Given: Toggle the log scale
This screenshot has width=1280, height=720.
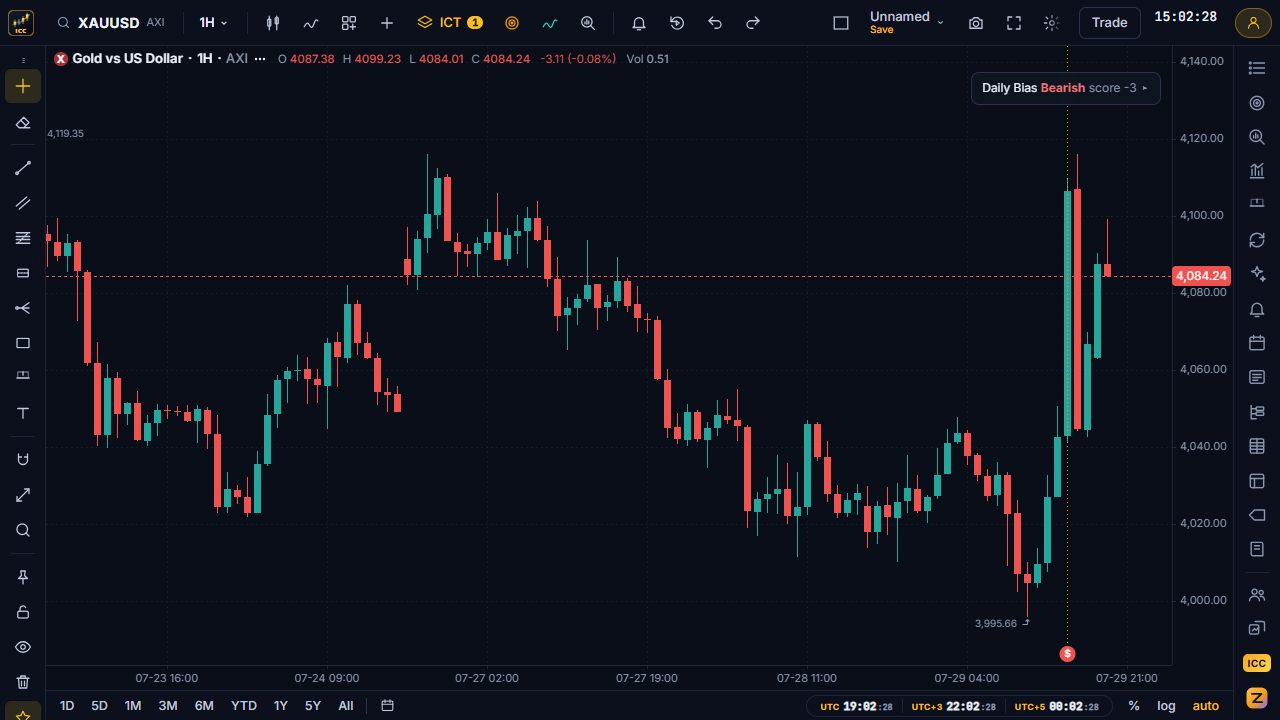Looking at the screenshot, I should coord(1166,706).
